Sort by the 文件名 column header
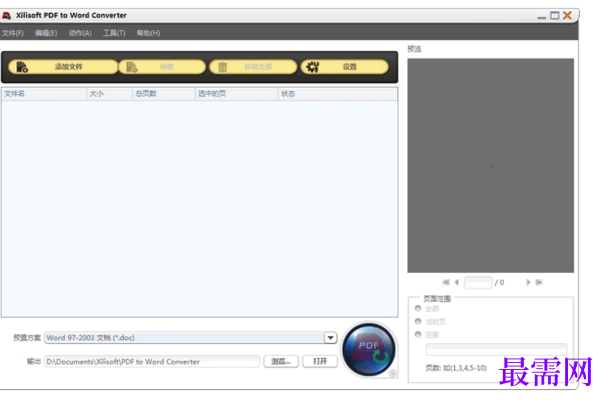This screenshot has height=403, width=611. (x=44, y=94)
